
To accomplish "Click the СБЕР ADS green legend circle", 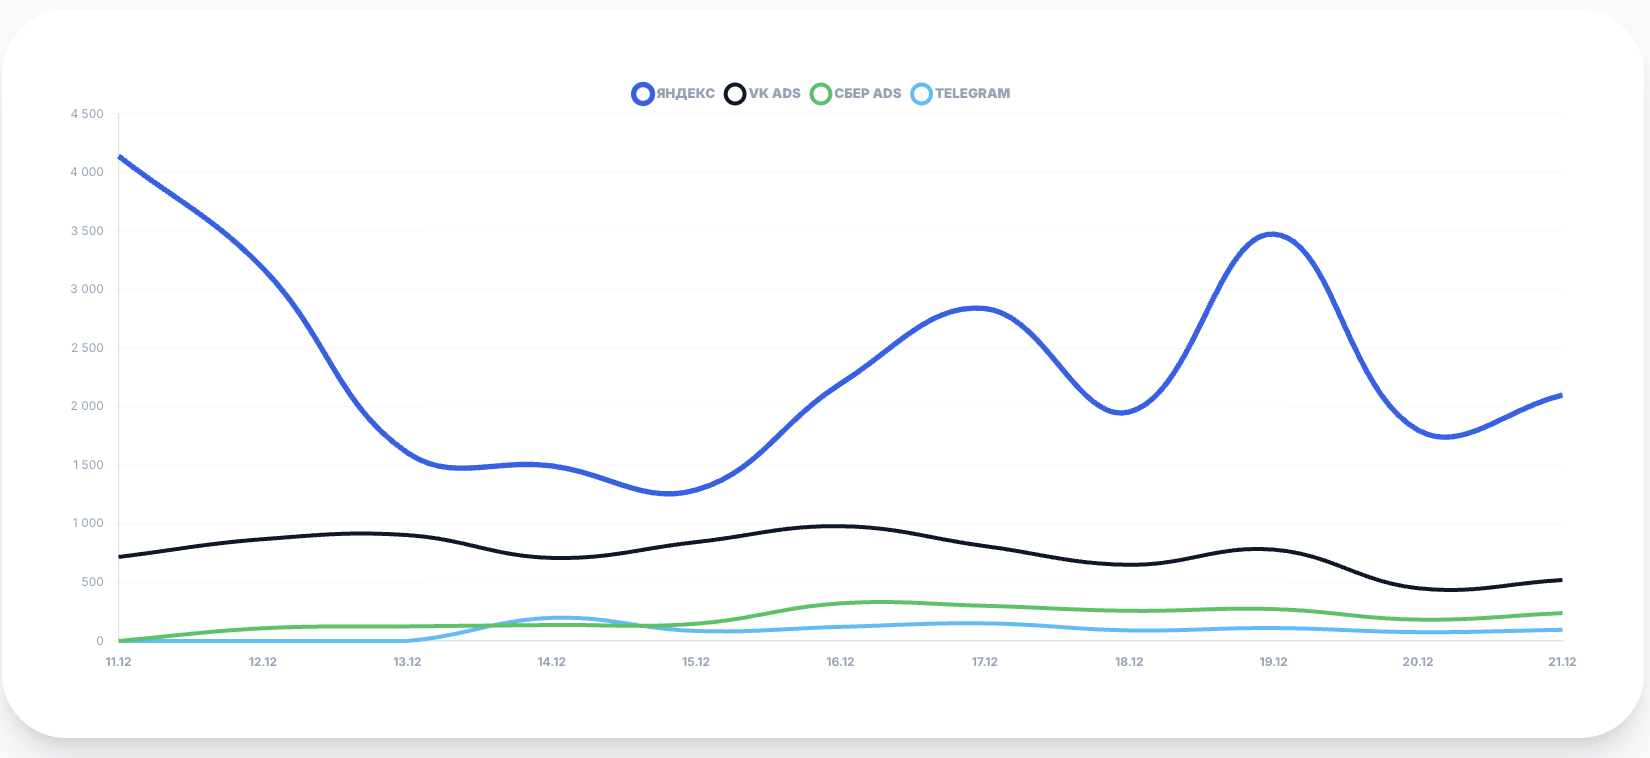I will 821,94.
